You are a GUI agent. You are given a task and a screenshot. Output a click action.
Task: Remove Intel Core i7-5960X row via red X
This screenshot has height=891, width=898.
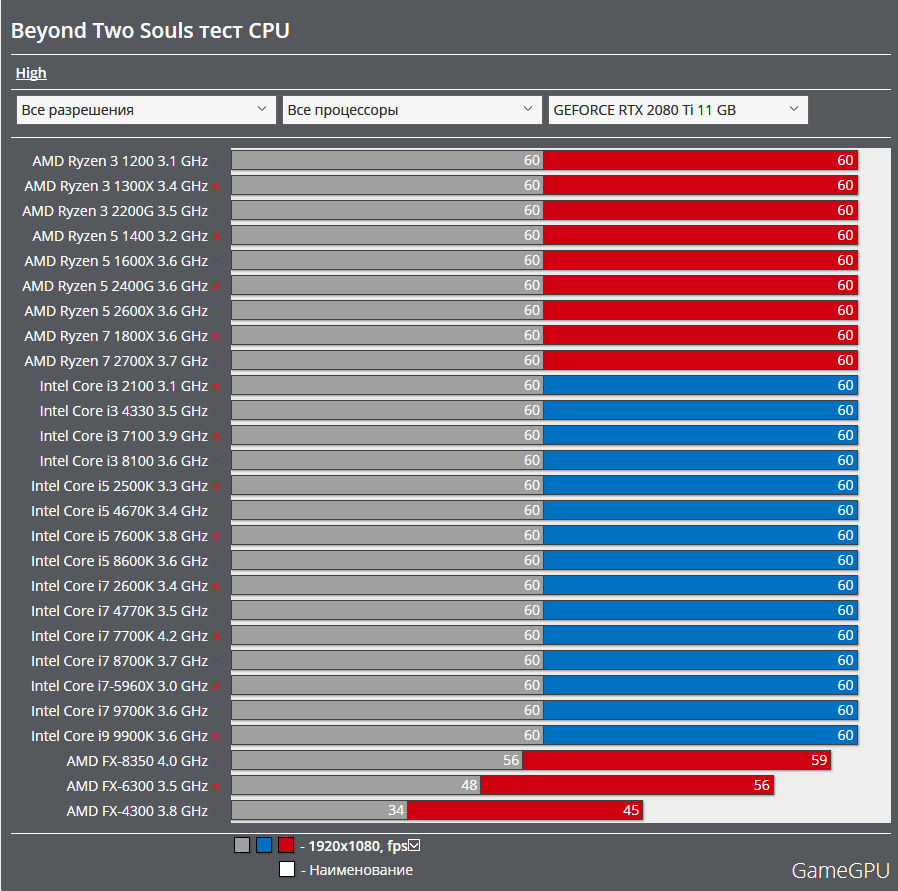[x=216, y=687]
